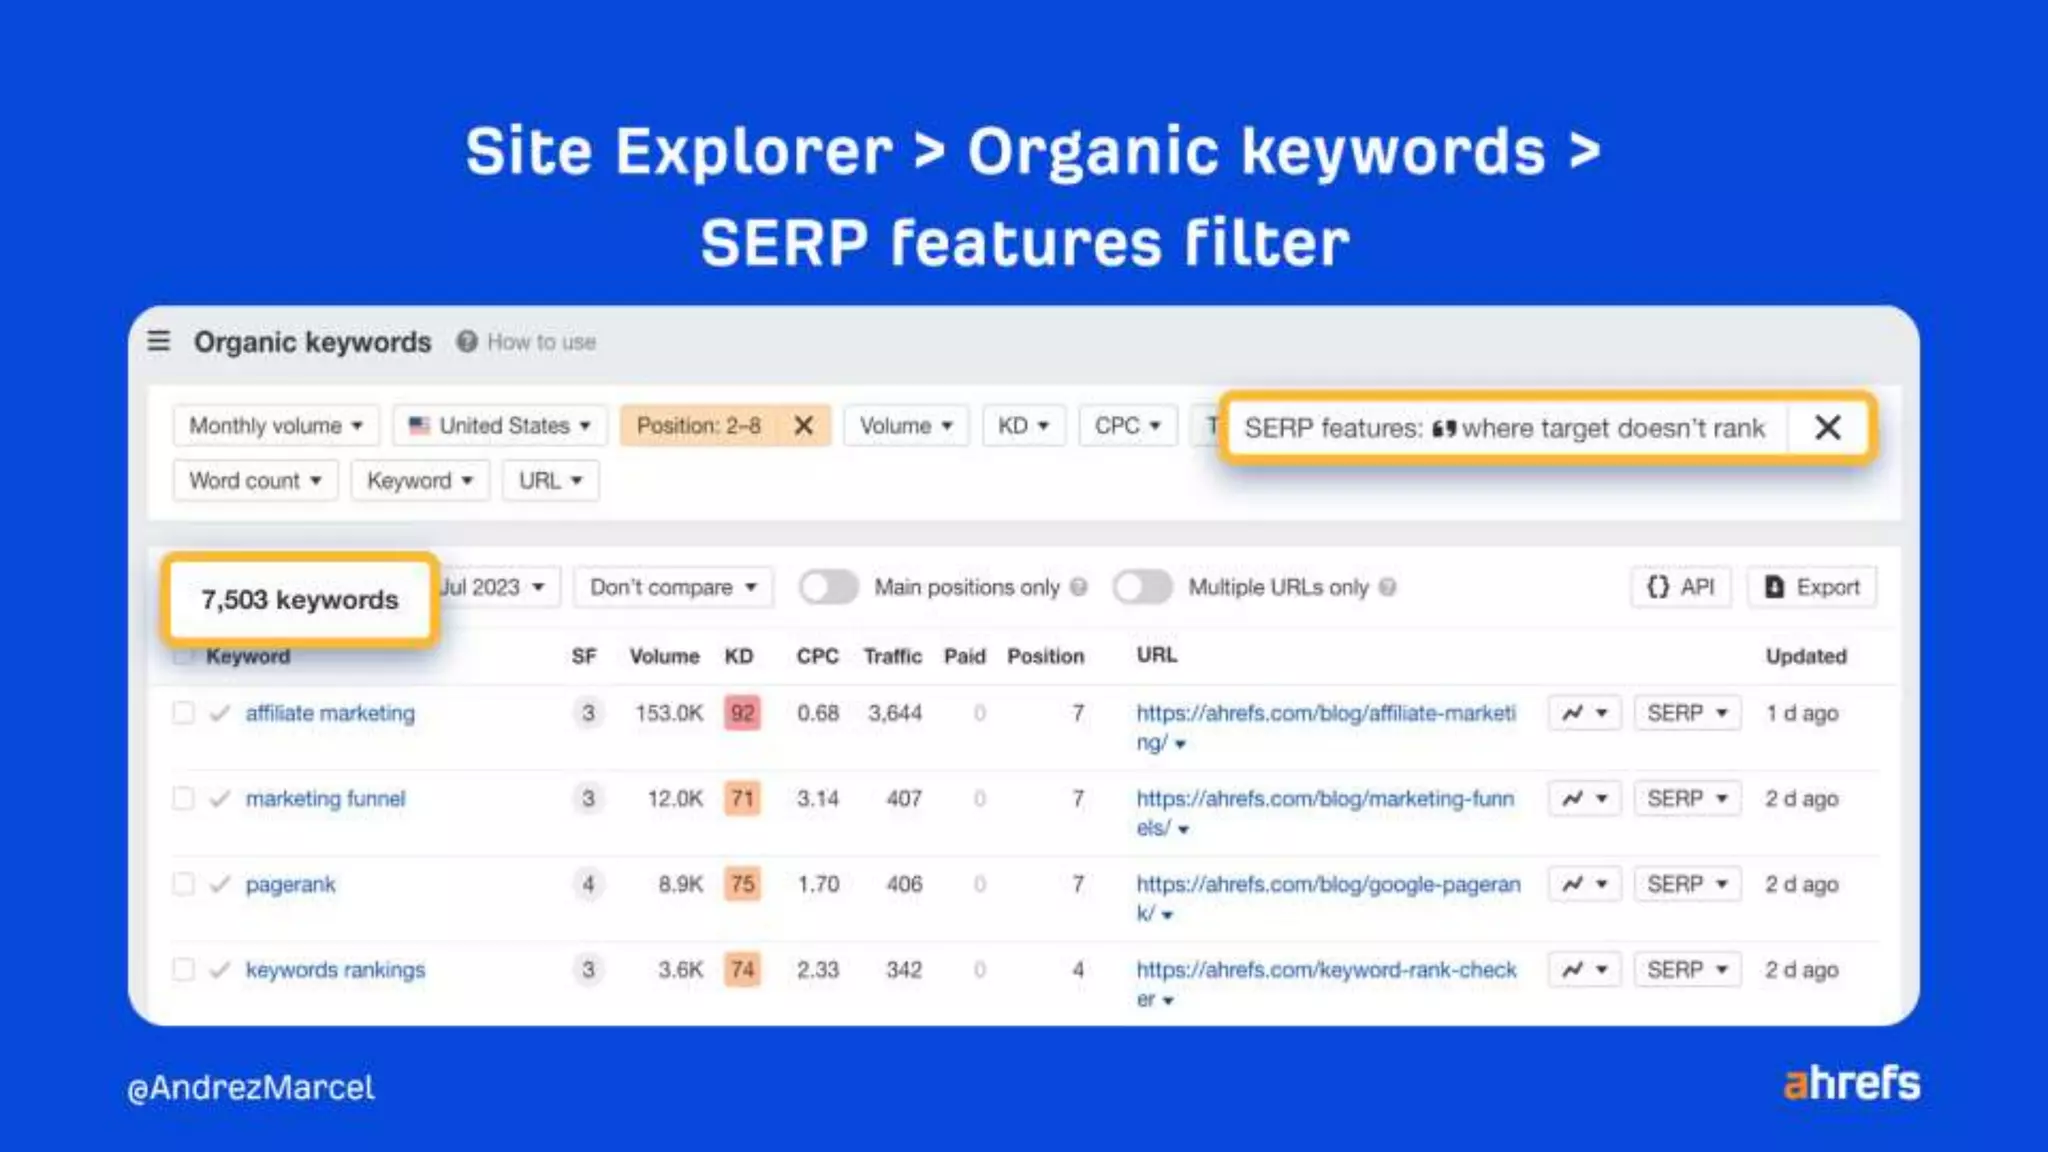Show help for Multiple URLs only
The height and width of the screenshot is (1152, 2048).
1388,587
